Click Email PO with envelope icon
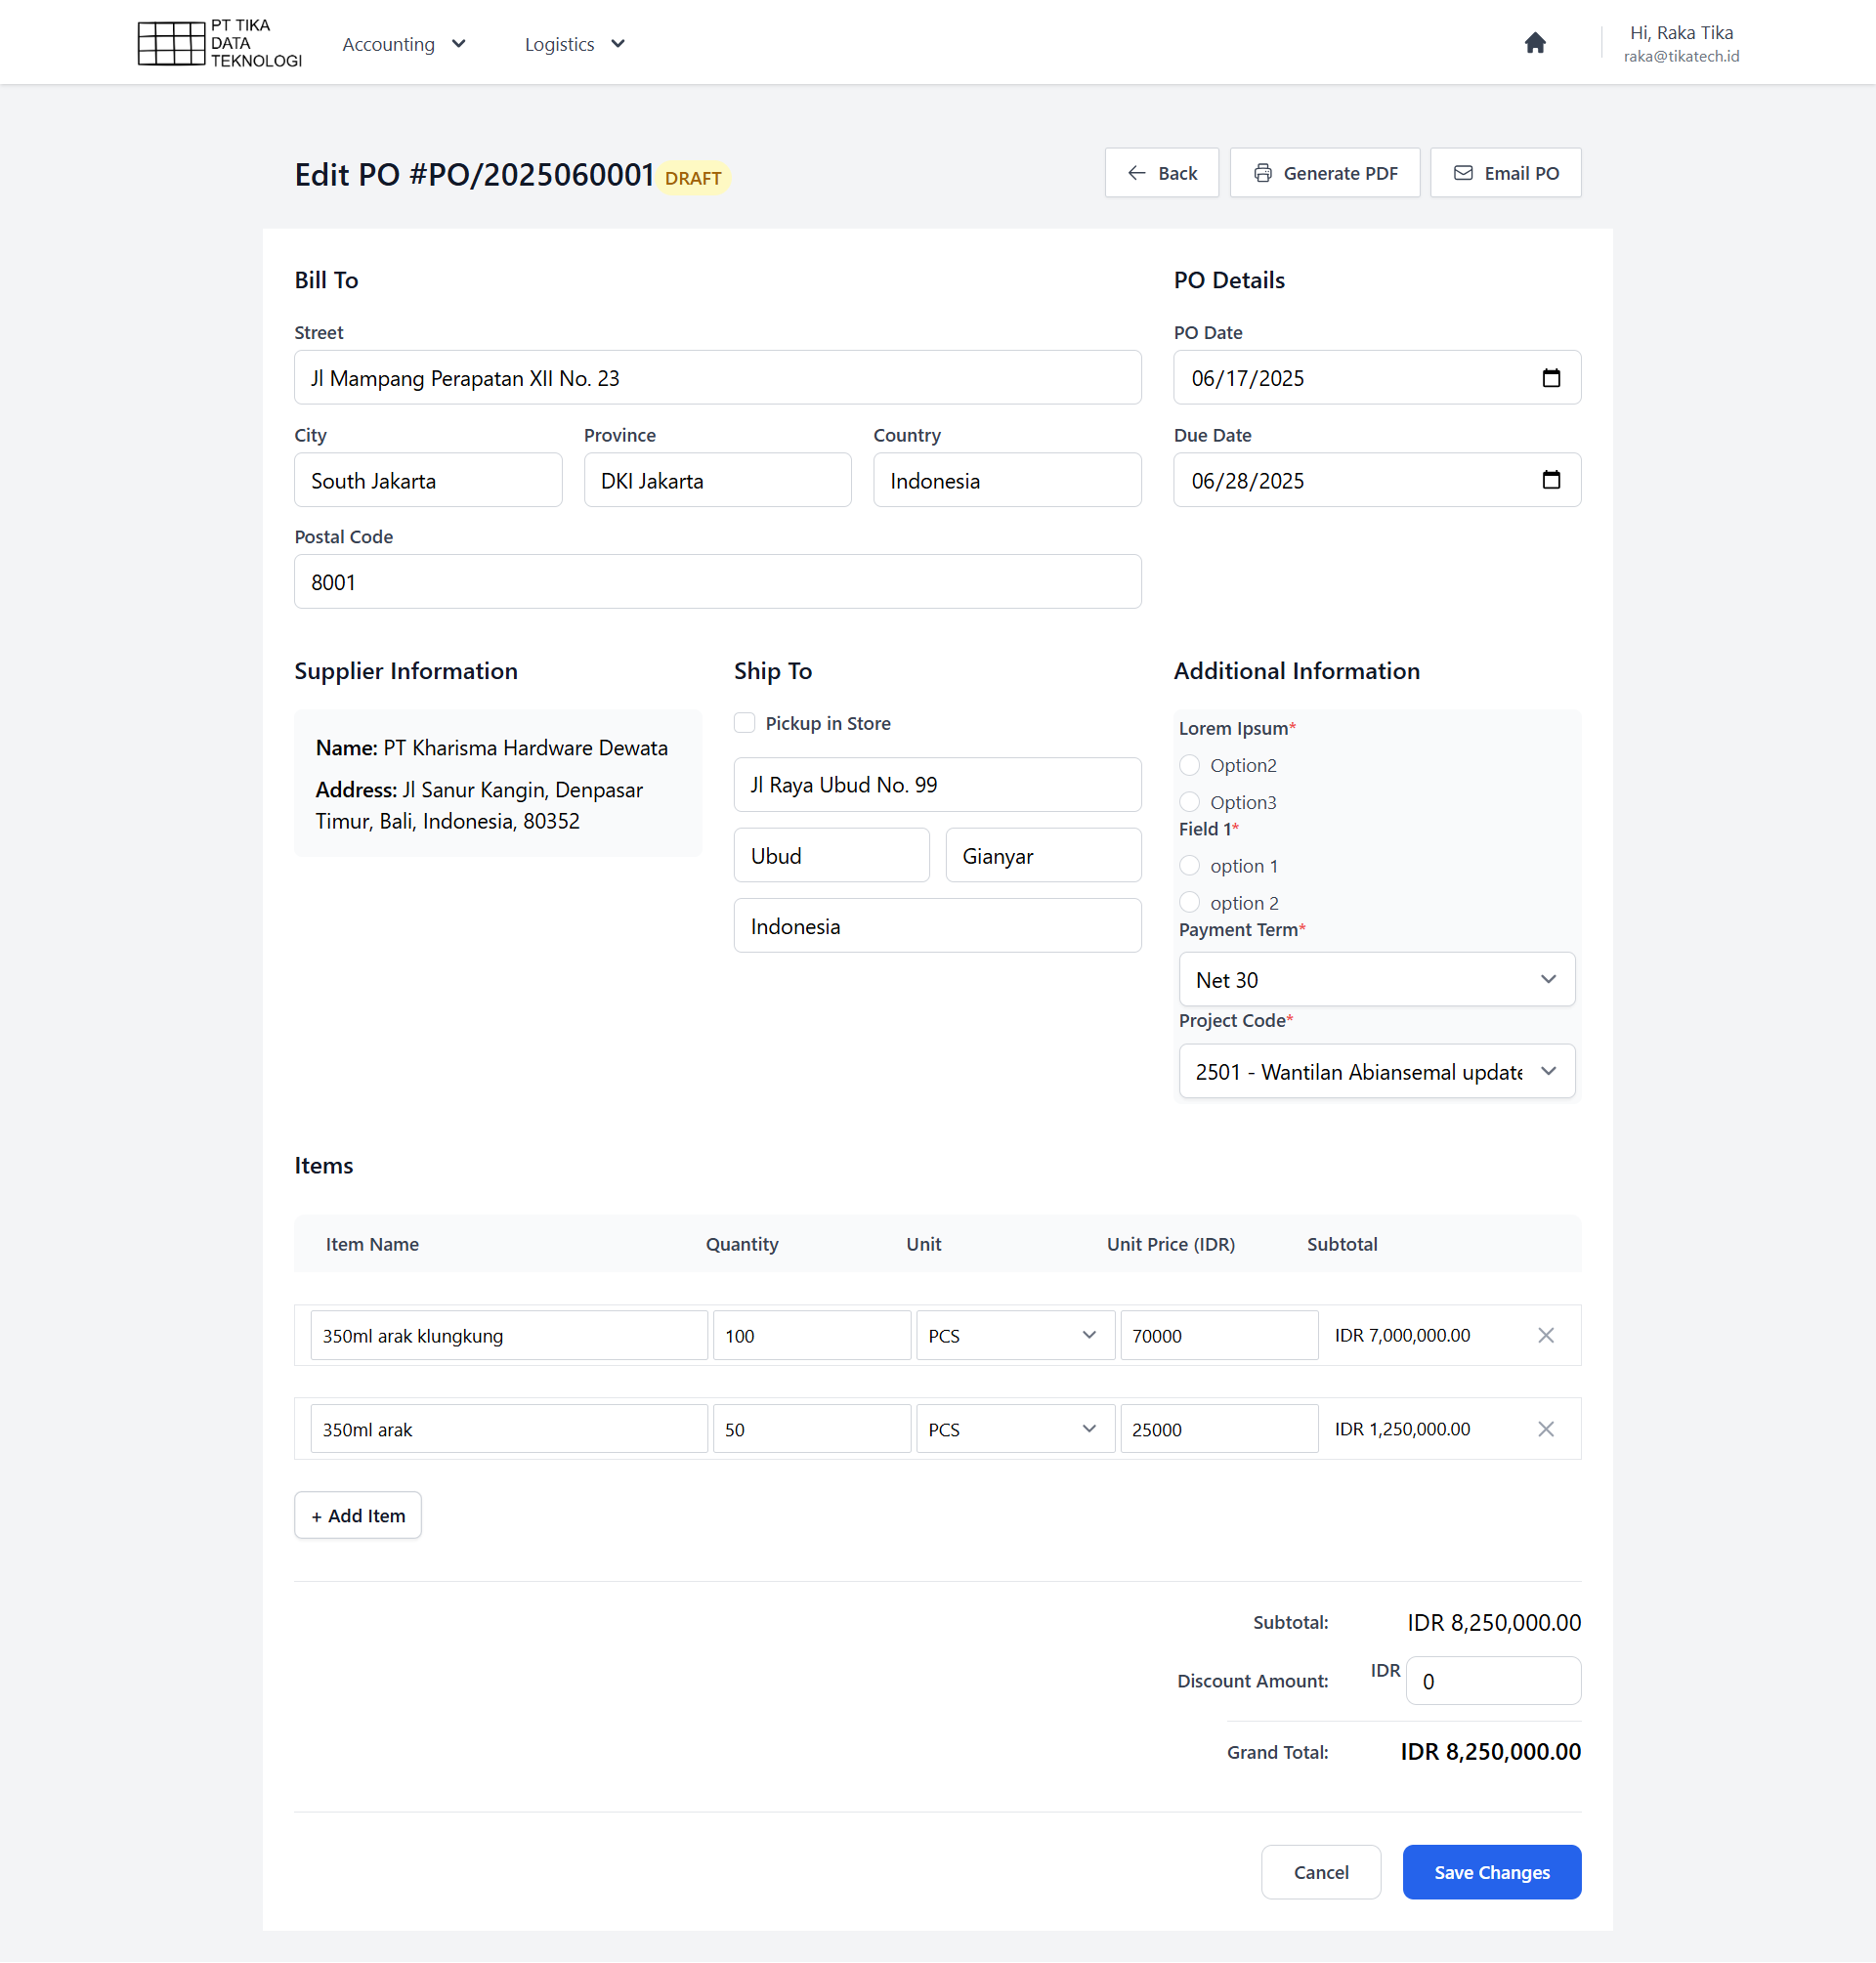 coord(1505,173)
